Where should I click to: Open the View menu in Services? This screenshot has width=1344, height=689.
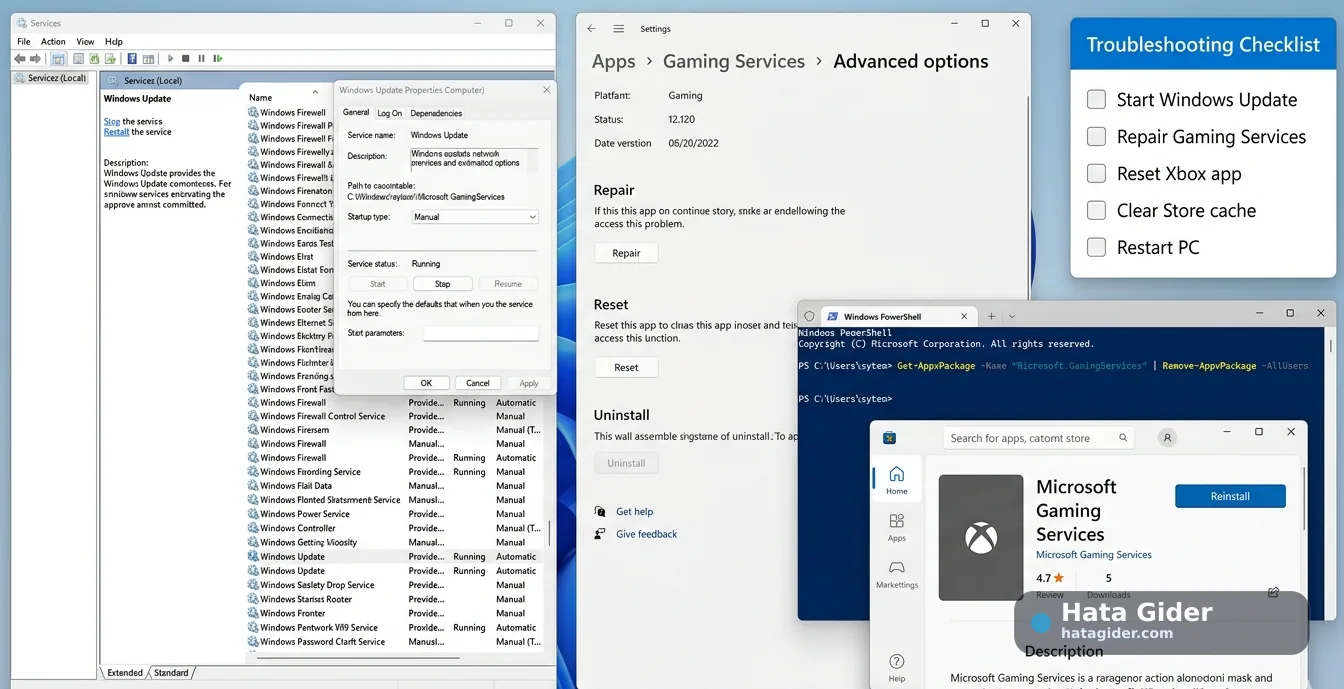(x=85, y=42)
